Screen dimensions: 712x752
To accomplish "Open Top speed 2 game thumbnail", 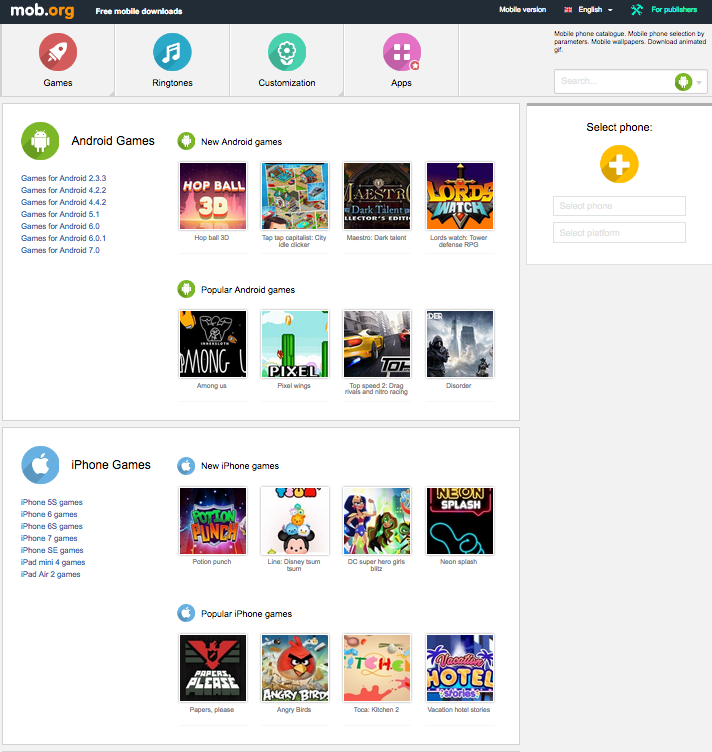I will (x=377, y=344).
